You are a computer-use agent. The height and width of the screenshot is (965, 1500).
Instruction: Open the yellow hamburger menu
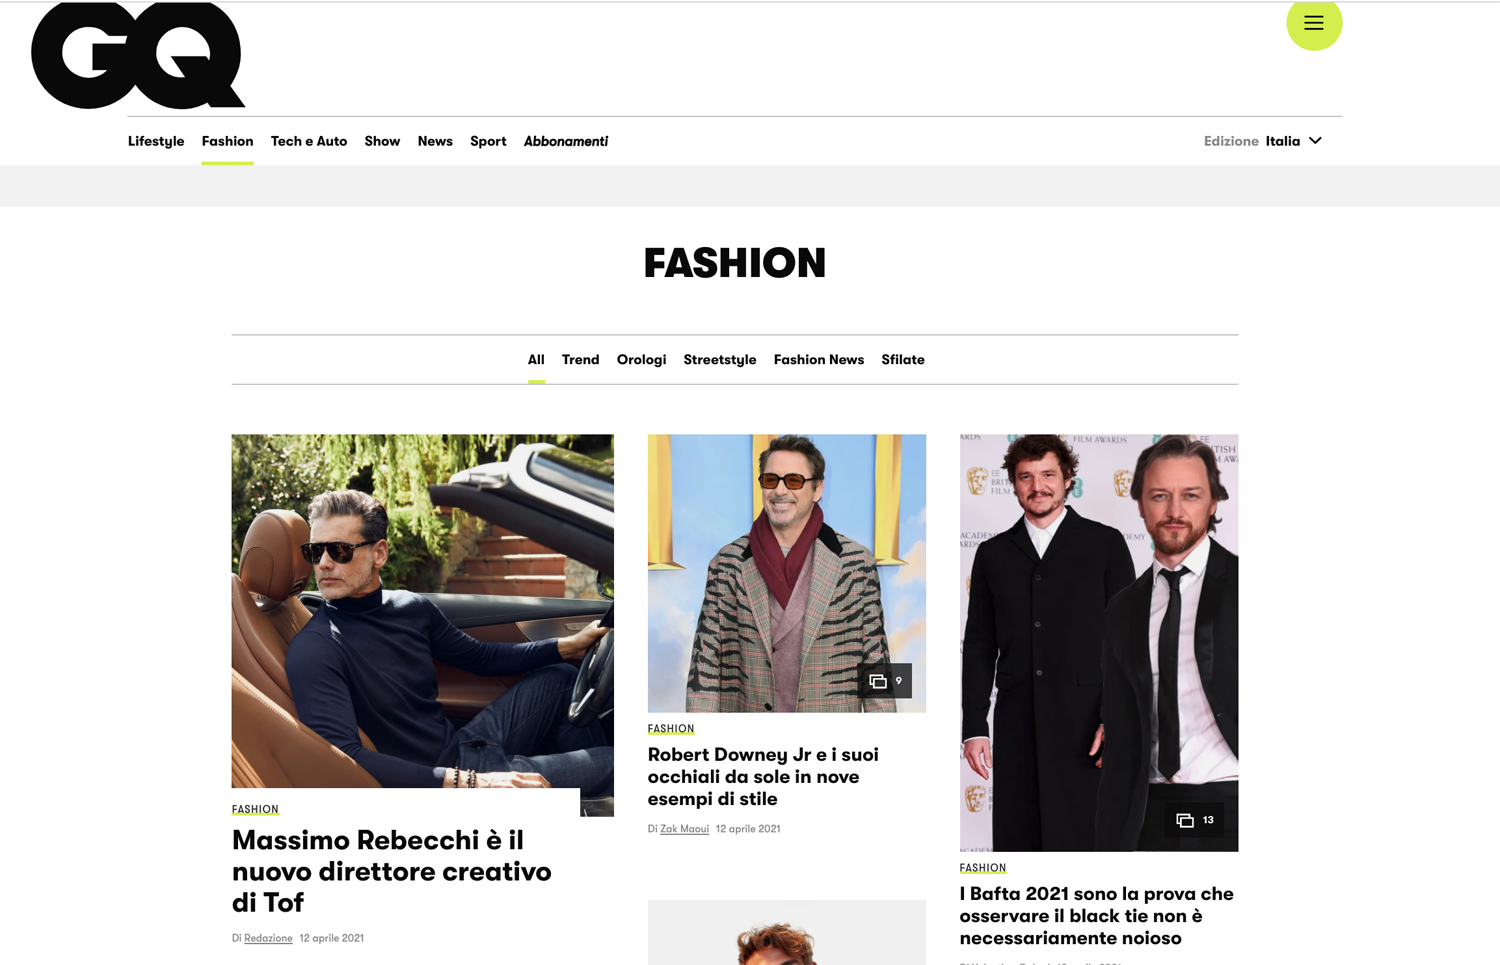[1313, 24]
